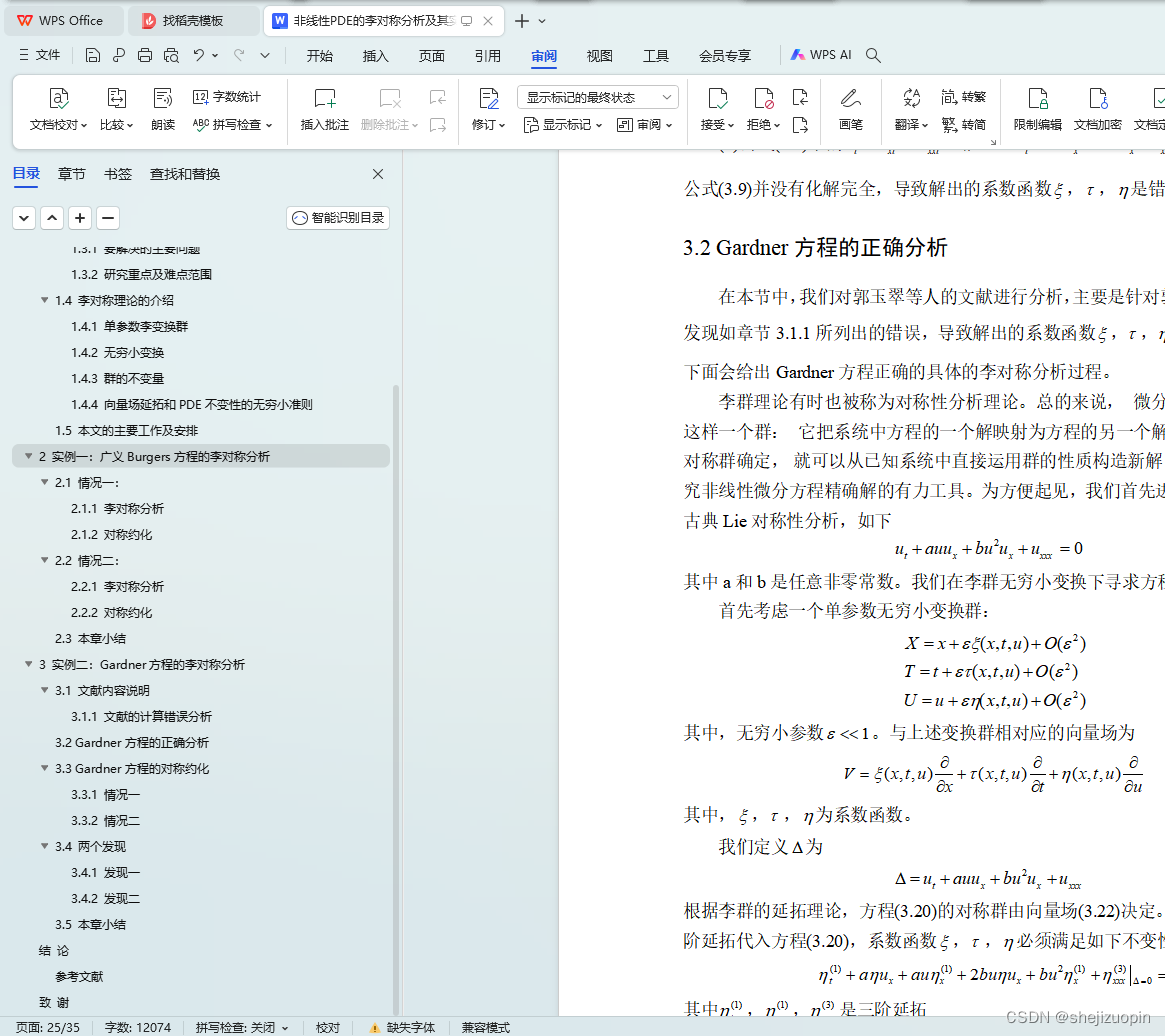
Task: Click 智能识别目录 button
Action: click(x=338, y=218)
